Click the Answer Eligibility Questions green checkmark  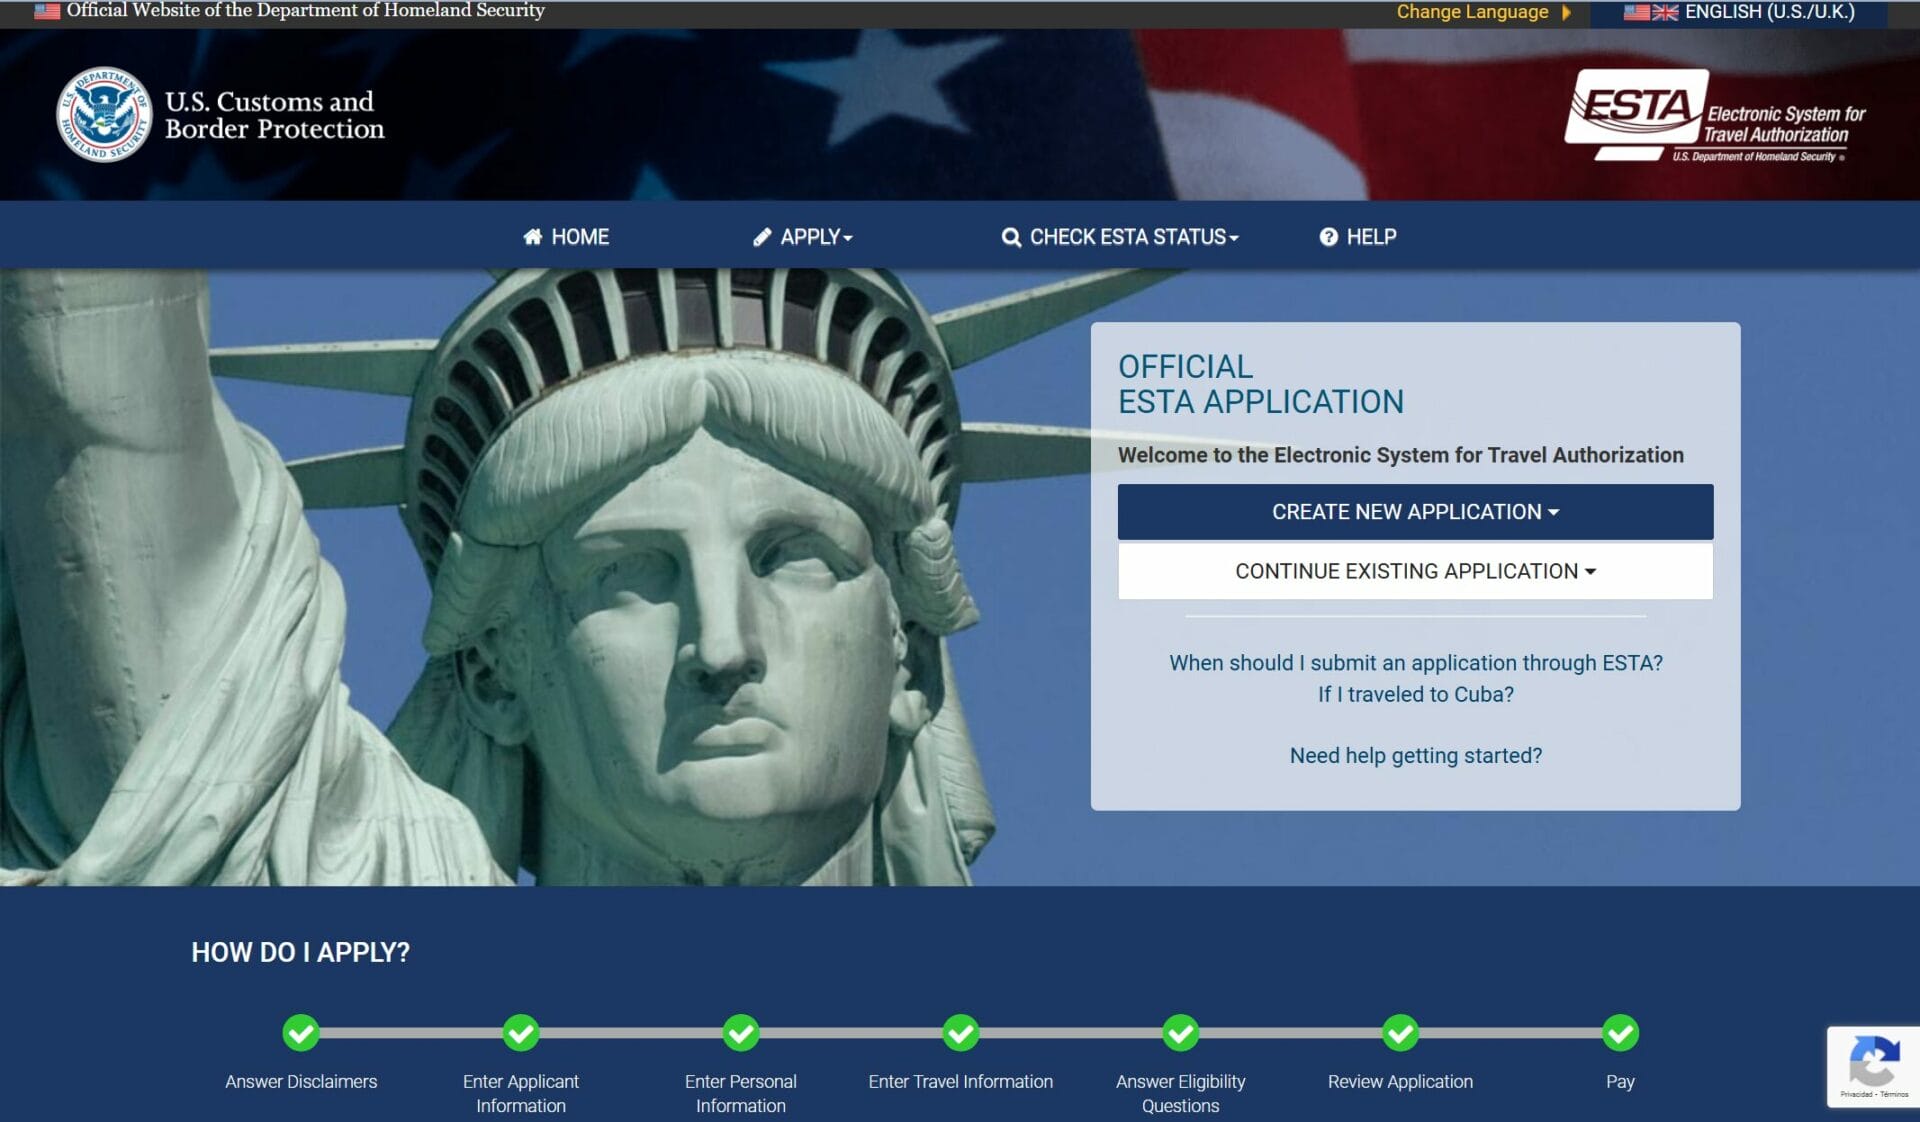(1181, 1033)
